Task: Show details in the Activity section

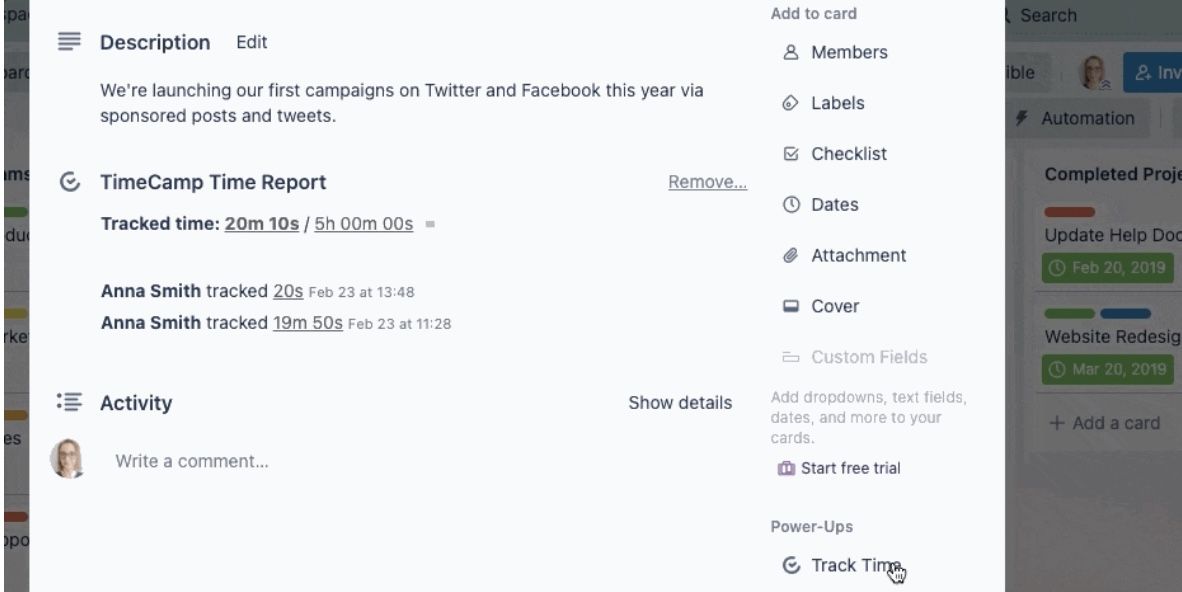Action: tap(680, 403)
